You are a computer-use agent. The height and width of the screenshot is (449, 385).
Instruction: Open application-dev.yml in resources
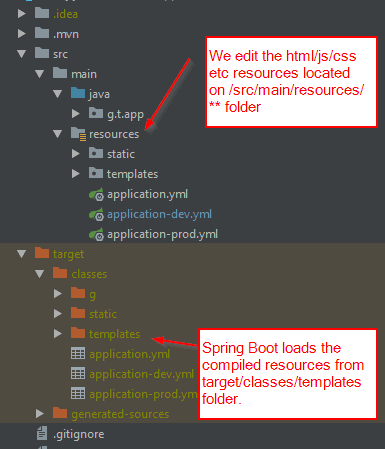(159, 214)
